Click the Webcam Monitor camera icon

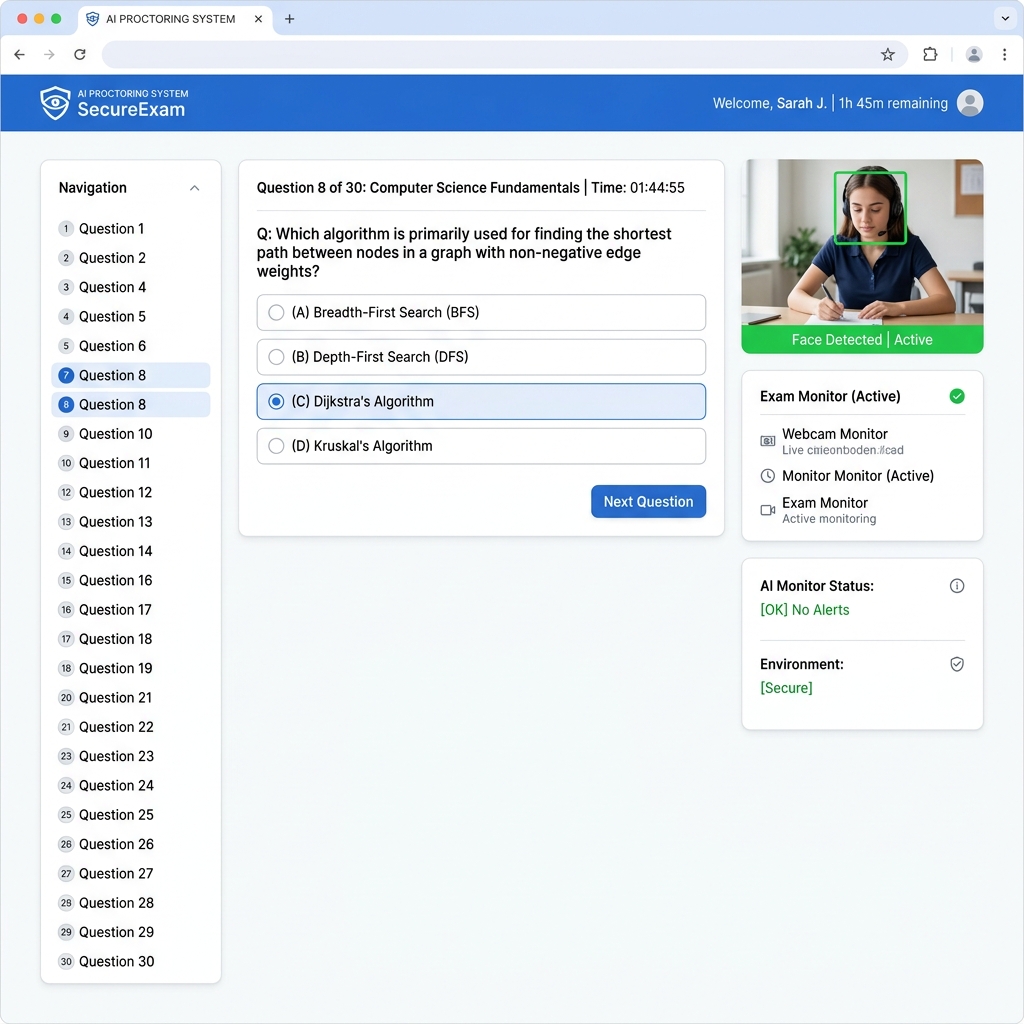(x=768, y=441)
